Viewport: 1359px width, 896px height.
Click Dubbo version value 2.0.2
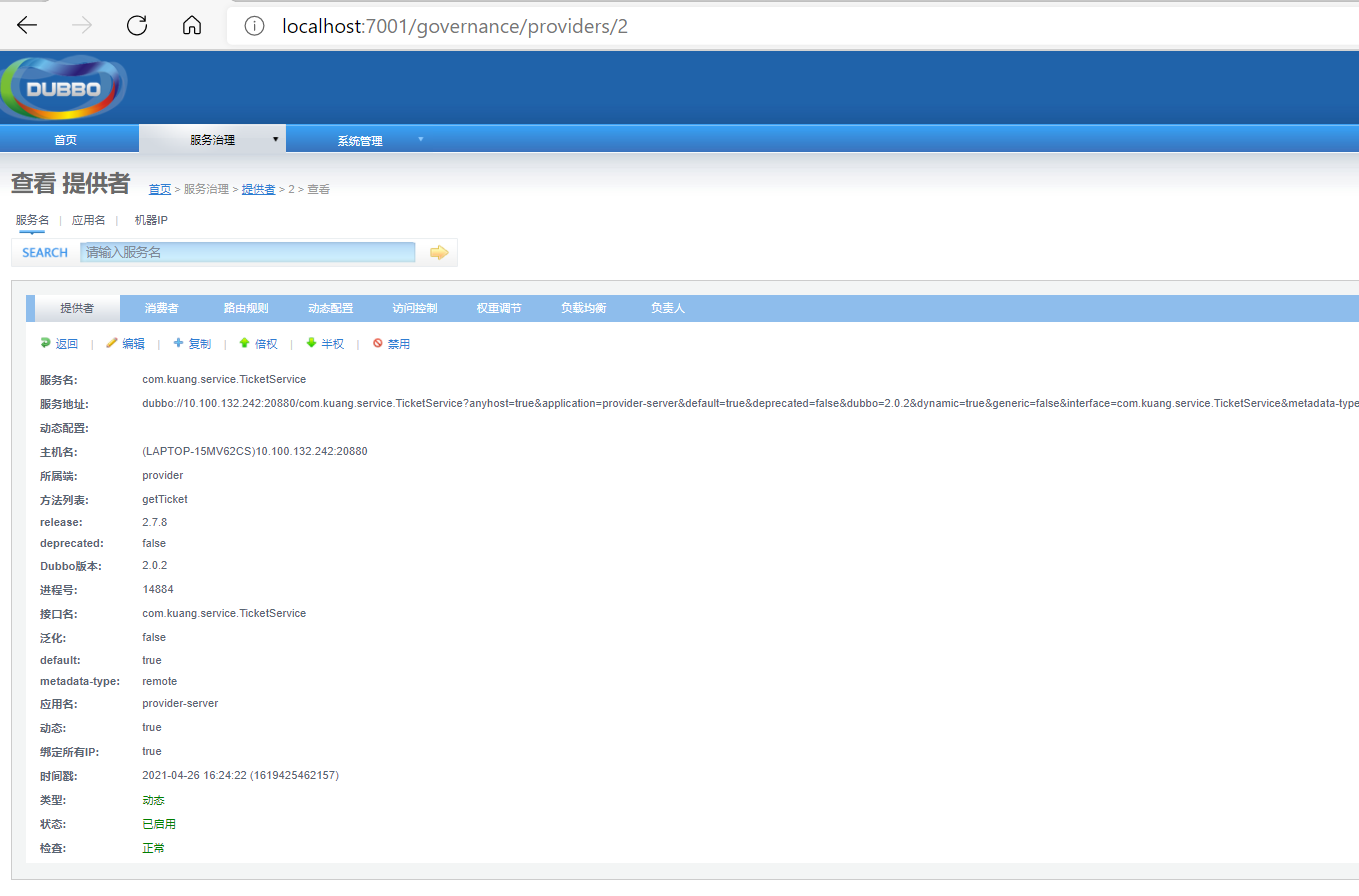point(154,565)
